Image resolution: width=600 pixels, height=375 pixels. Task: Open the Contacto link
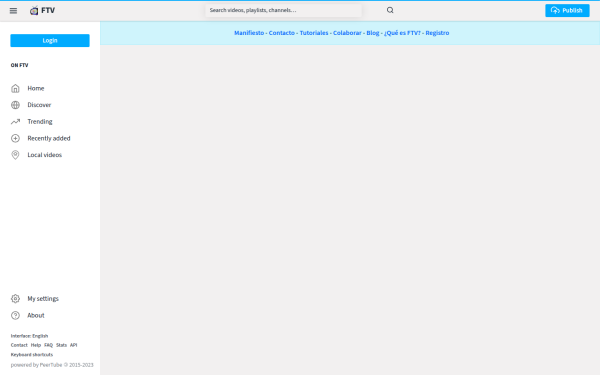point(282,33)
